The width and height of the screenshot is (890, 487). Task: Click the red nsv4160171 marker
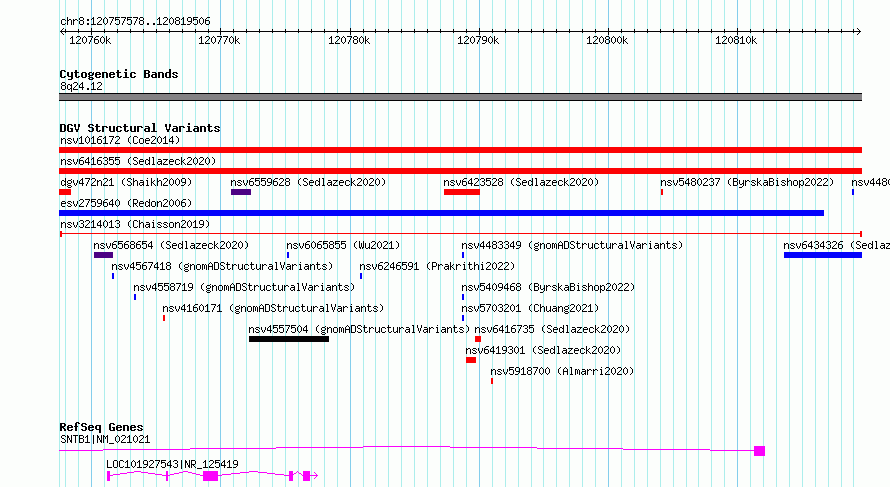(x=164, y=318)
